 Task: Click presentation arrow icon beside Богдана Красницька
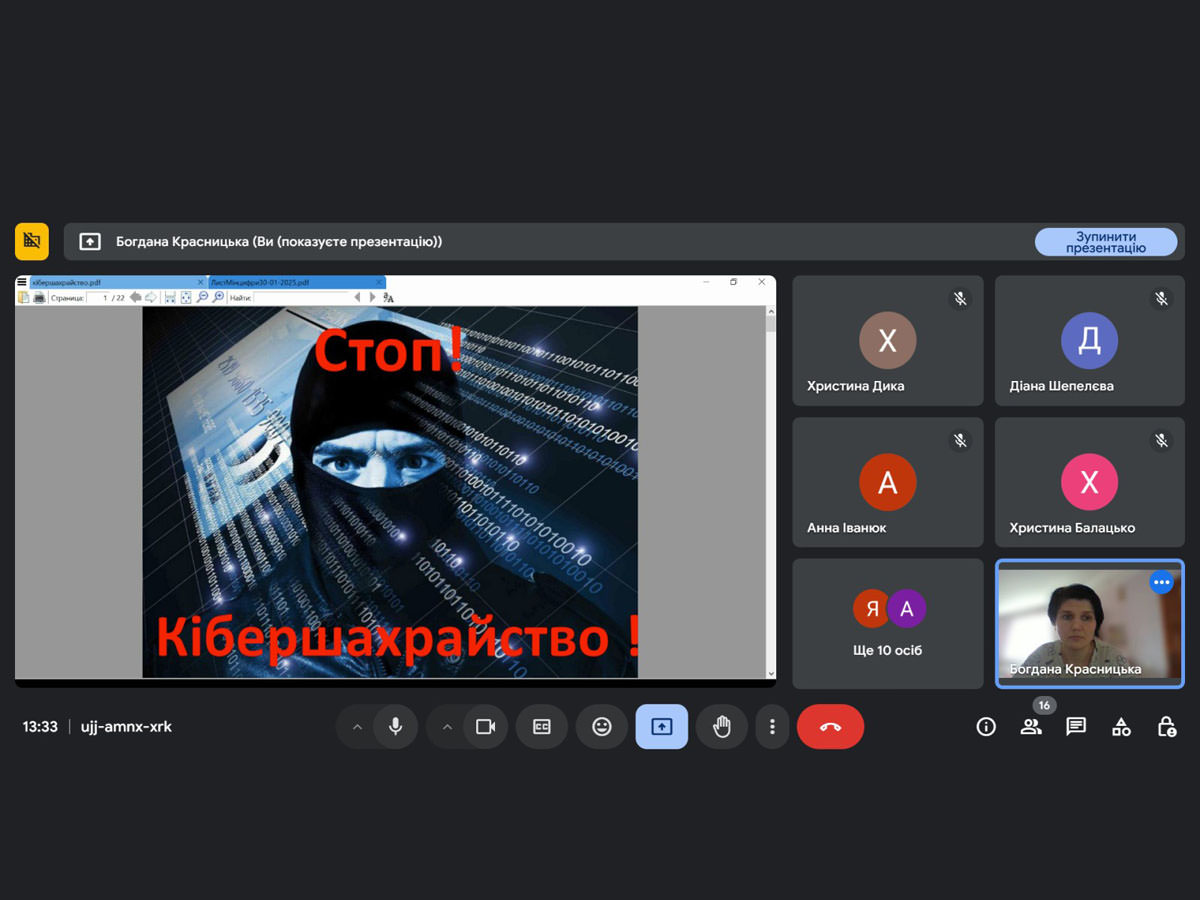(90, 241)
